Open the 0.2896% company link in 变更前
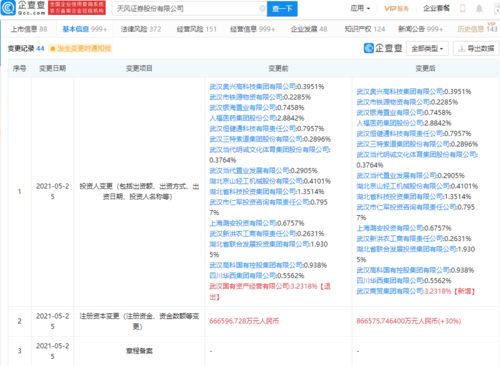The width and height of the screenshot is (500, 366). [x=256, y=139]
